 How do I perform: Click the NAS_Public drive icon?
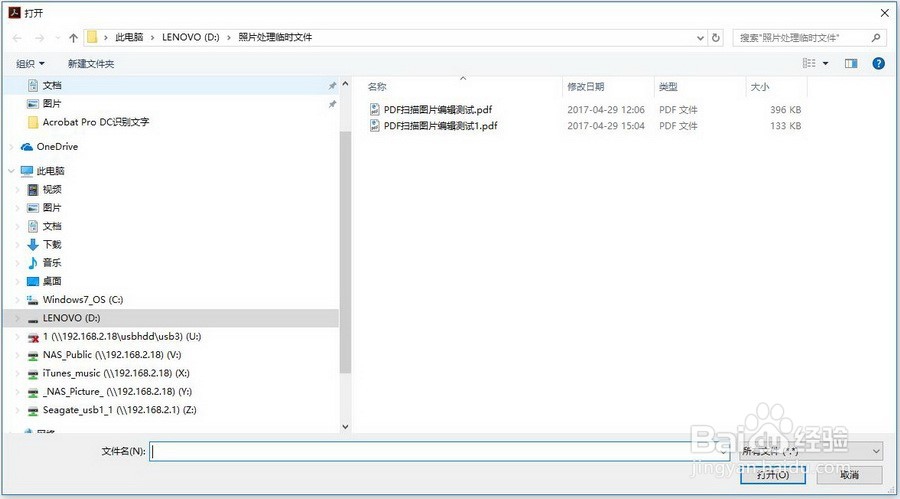(x=33, y=355)
